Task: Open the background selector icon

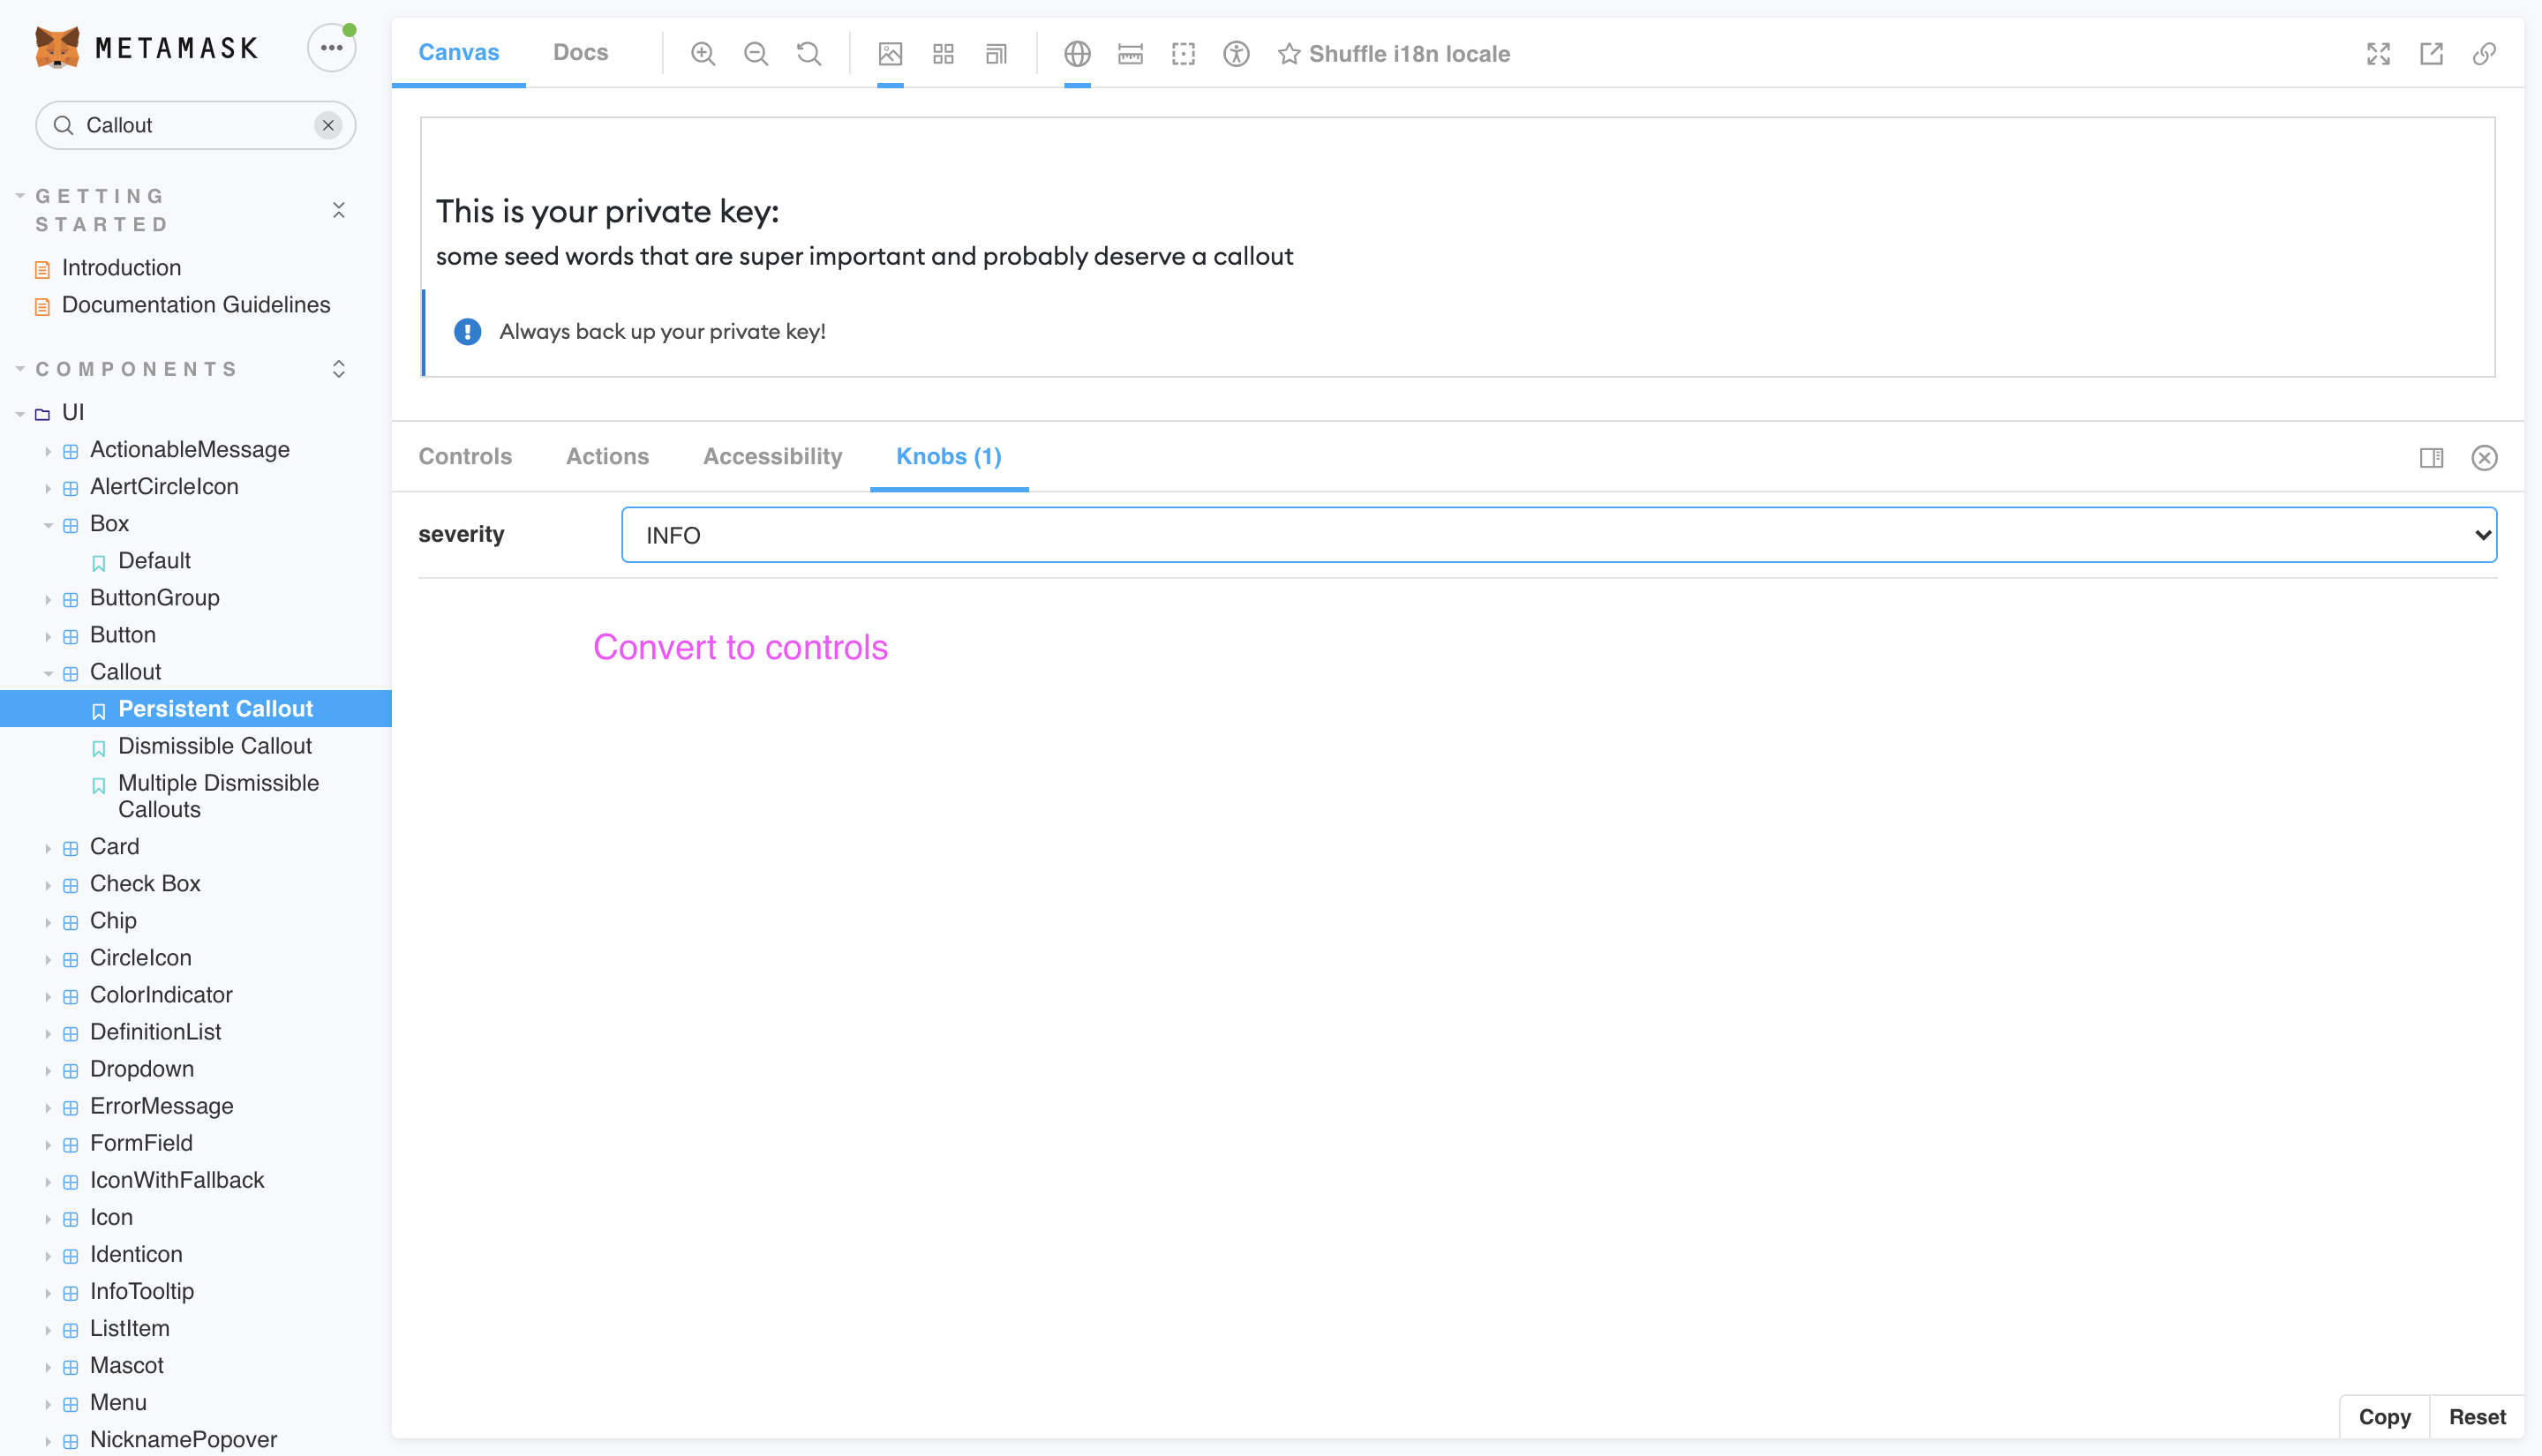Action: click(890, 54)
